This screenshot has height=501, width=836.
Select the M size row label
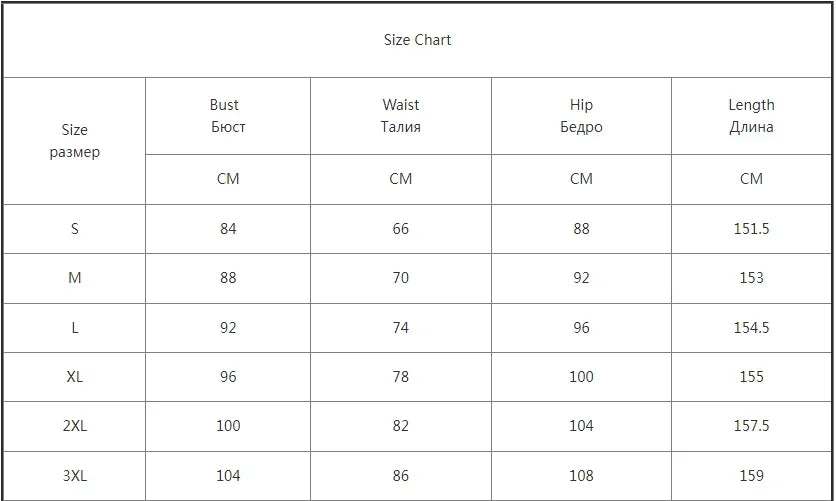tap(75, 278)
